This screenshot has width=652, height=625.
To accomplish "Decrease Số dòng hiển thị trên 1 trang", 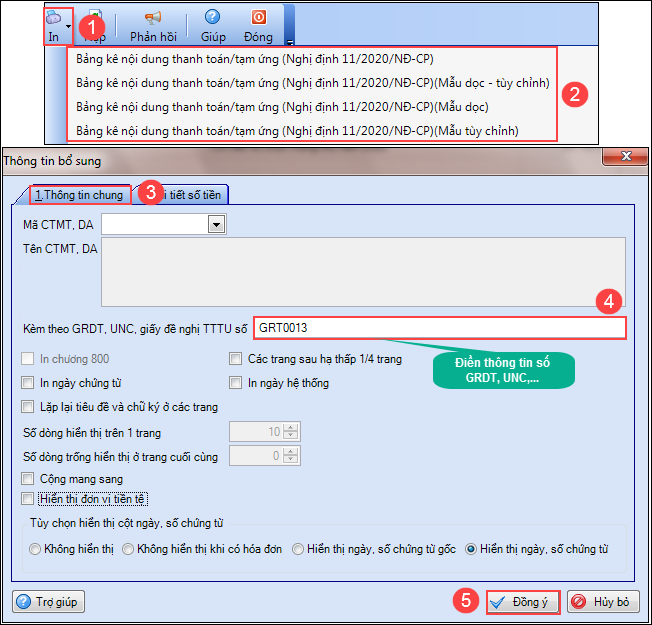I will [x=291, y=435].
